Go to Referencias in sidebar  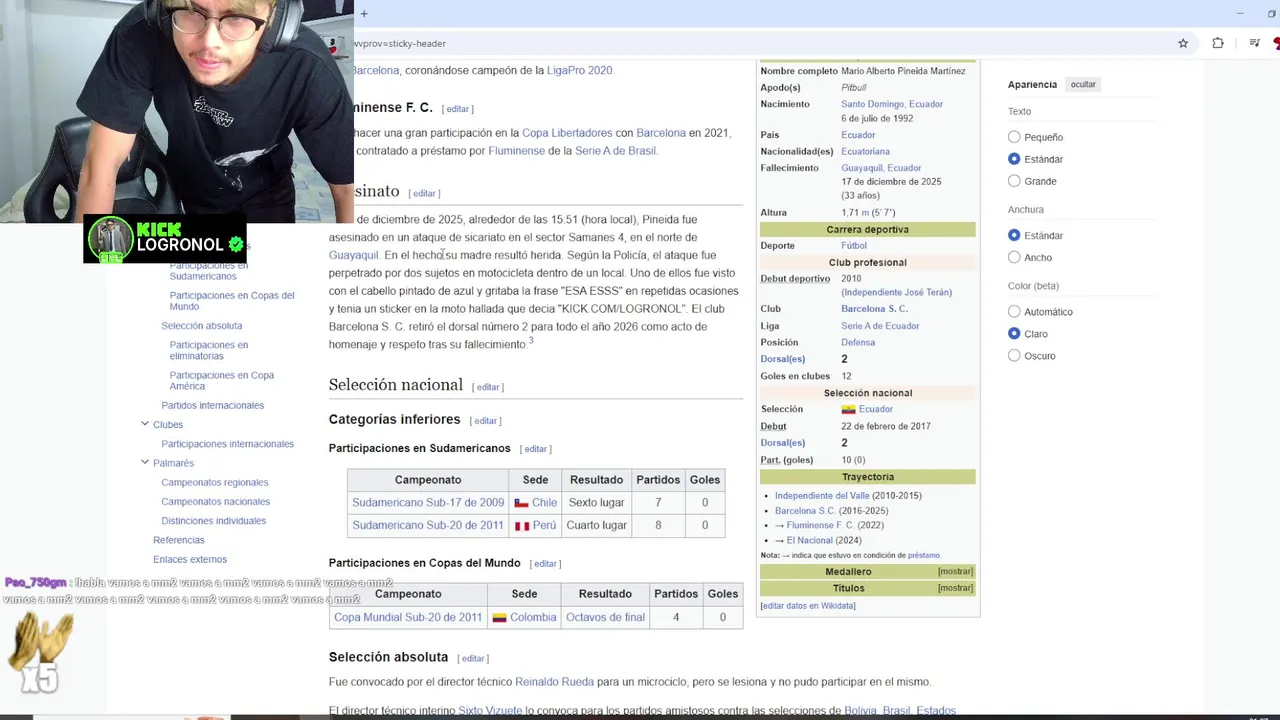179,540
